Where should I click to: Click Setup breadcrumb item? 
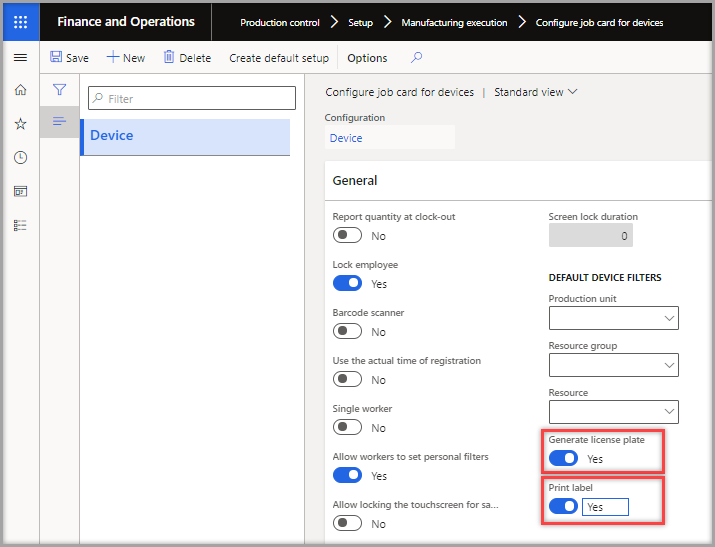tap(360, 22)
